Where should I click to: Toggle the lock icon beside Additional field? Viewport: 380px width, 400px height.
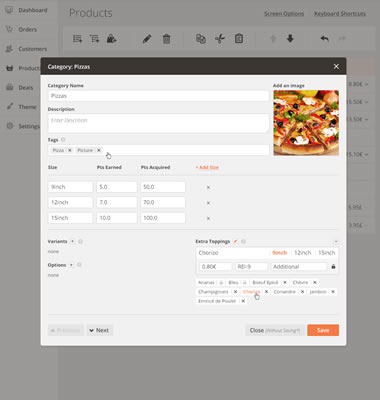(x=333, y=267)
